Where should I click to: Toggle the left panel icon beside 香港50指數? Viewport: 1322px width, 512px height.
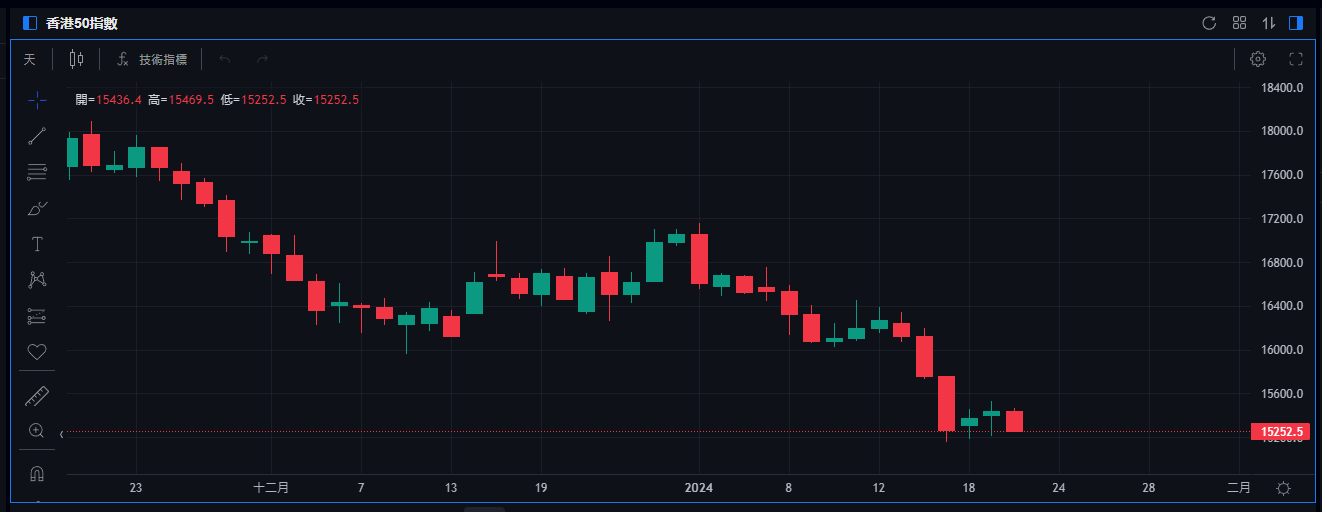pos(29,23)
